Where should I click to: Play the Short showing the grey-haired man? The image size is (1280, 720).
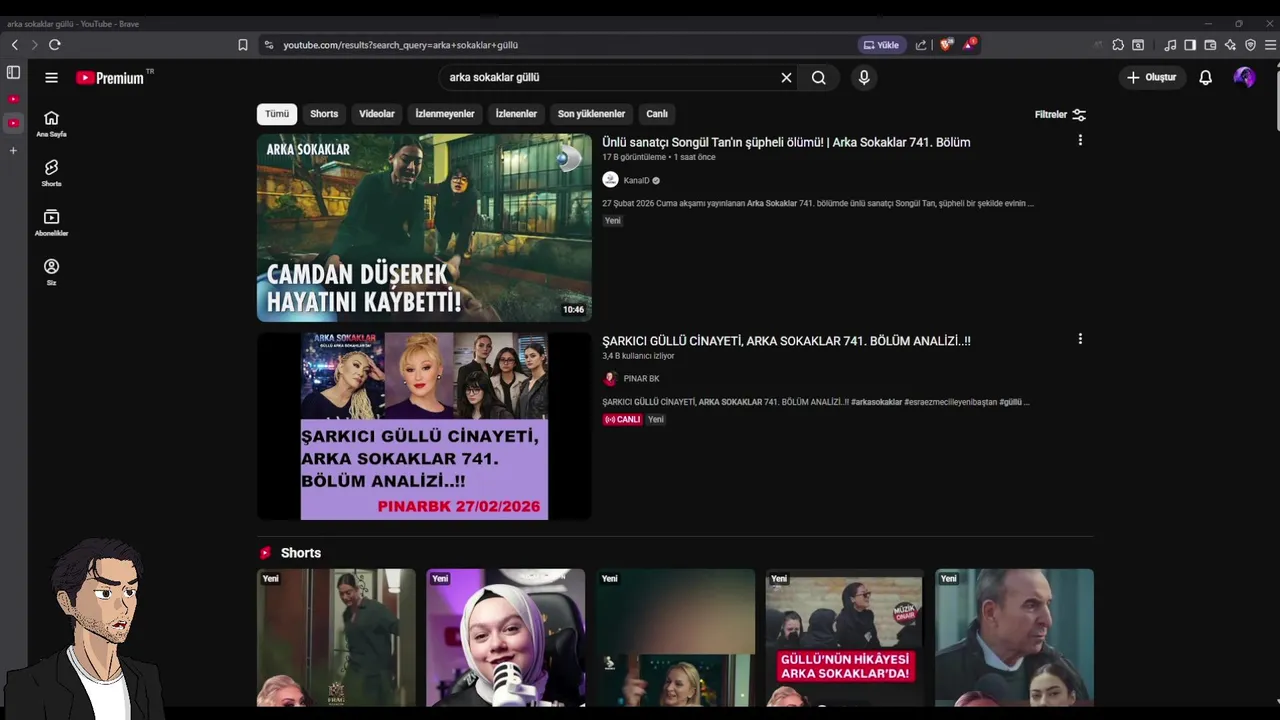1014,638
